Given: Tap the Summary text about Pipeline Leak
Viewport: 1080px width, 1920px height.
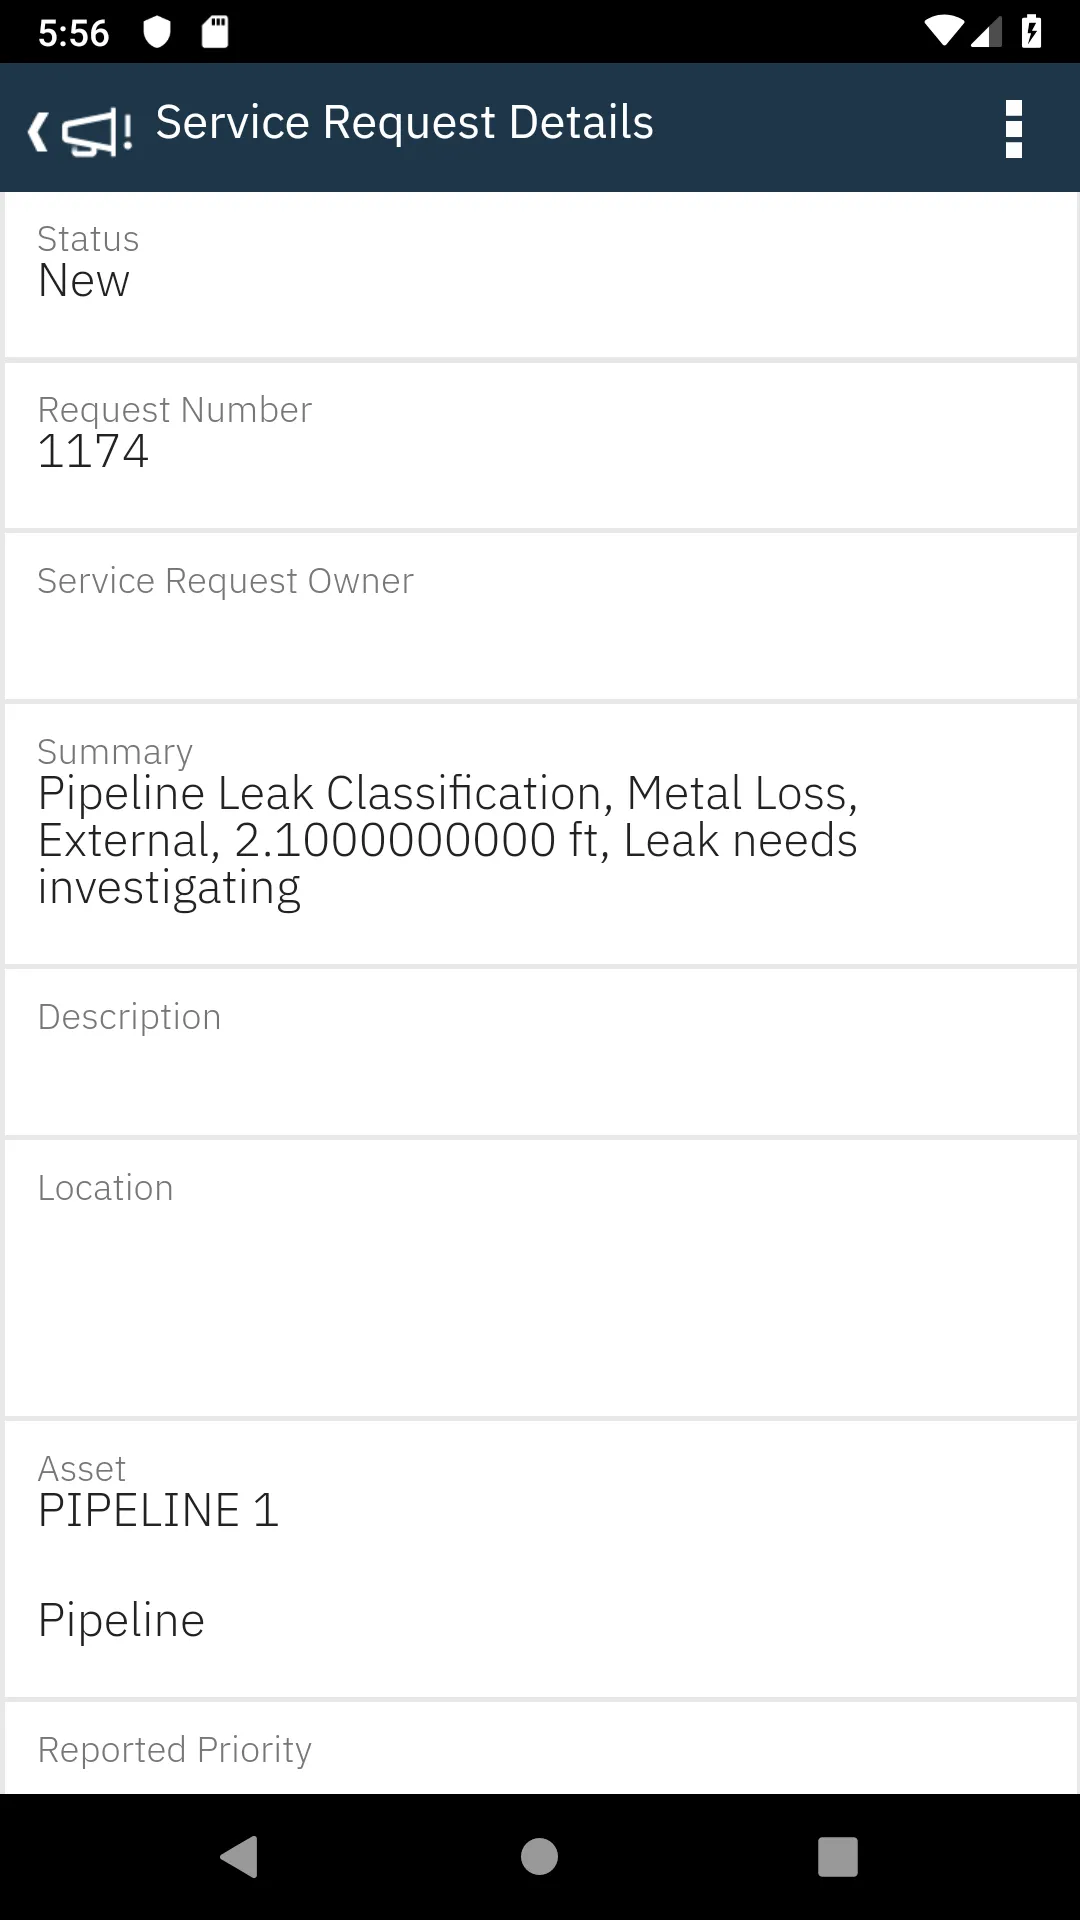Looking at the screenshot, I should 448,839.
